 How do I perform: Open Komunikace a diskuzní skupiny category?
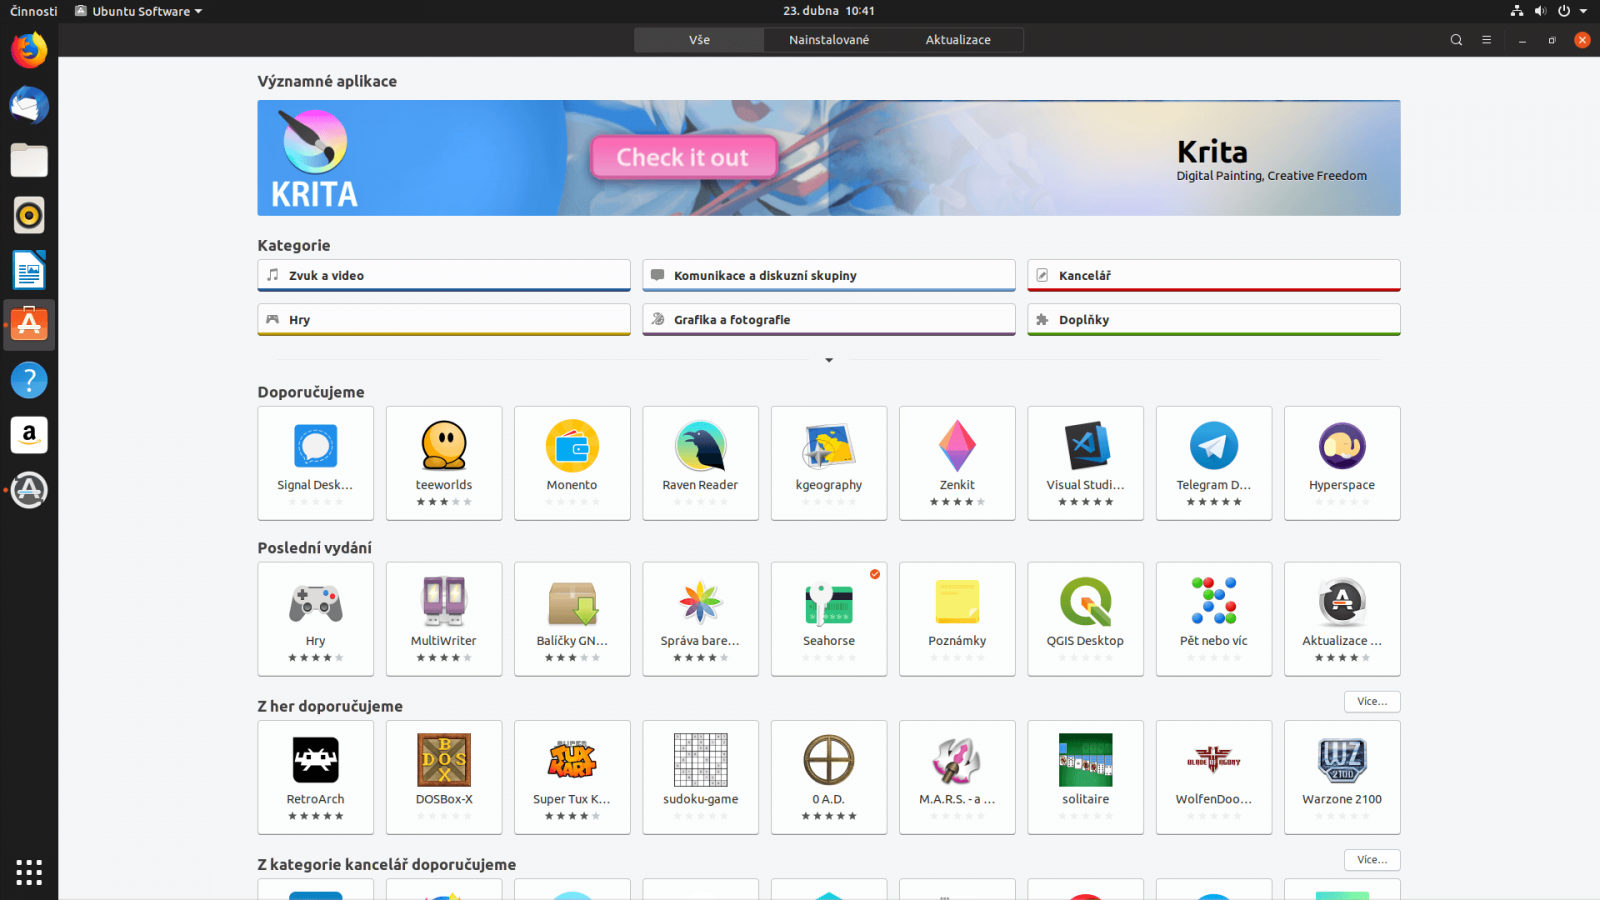[x=829, y=275]
